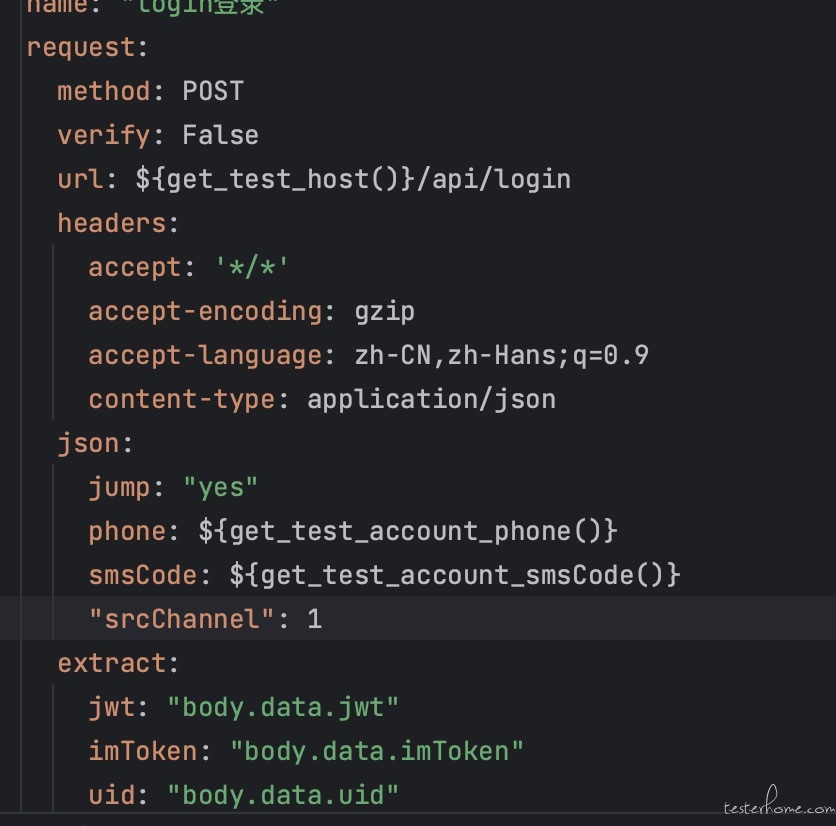836x826 pixels.
Task: Click the zh-CN,zh-Hans;q=0.9 language value
Action: pyautogui.click(x=501, y=355)
